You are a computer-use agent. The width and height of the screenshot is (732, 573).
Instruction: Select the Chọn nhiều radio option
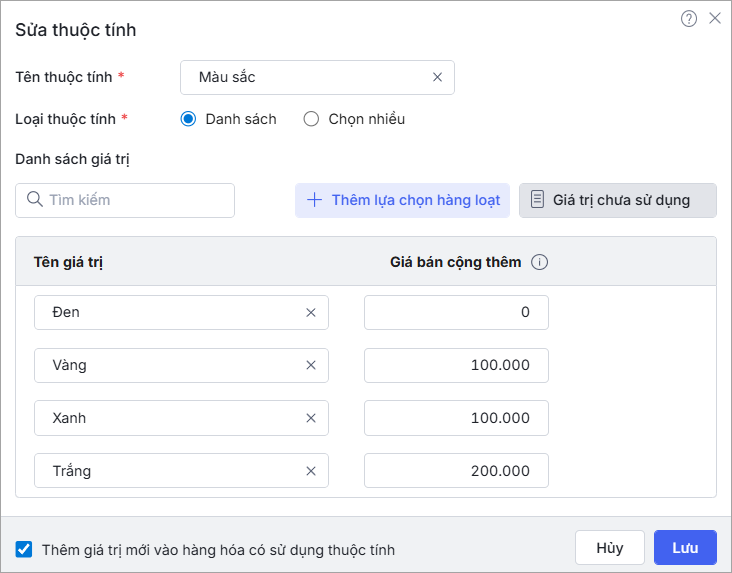[x=311, y=119]
